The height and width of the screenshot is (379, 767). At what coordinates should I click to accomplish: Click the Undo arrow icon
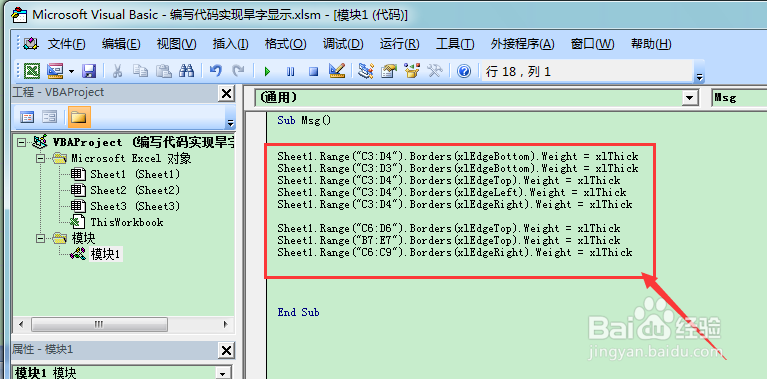(x=216, y=71)
